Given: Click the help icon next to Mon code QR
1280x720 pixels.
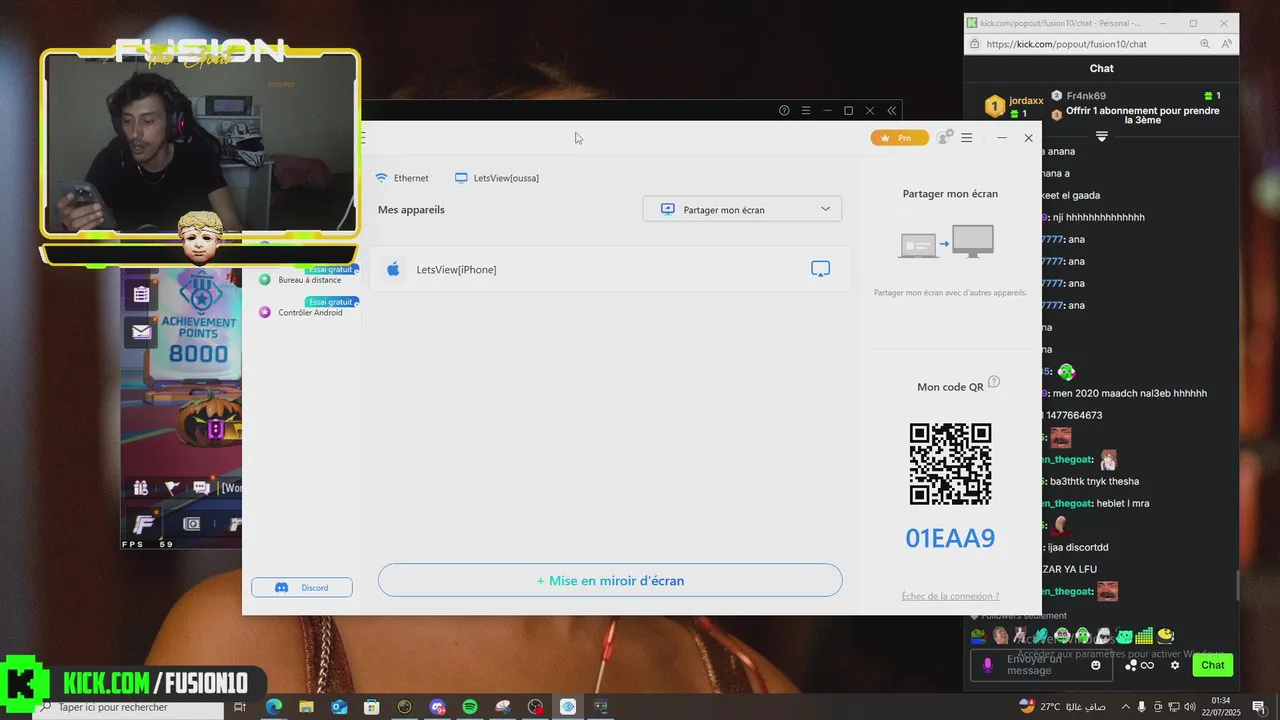Looking at the screenshot, I should 994,382.
